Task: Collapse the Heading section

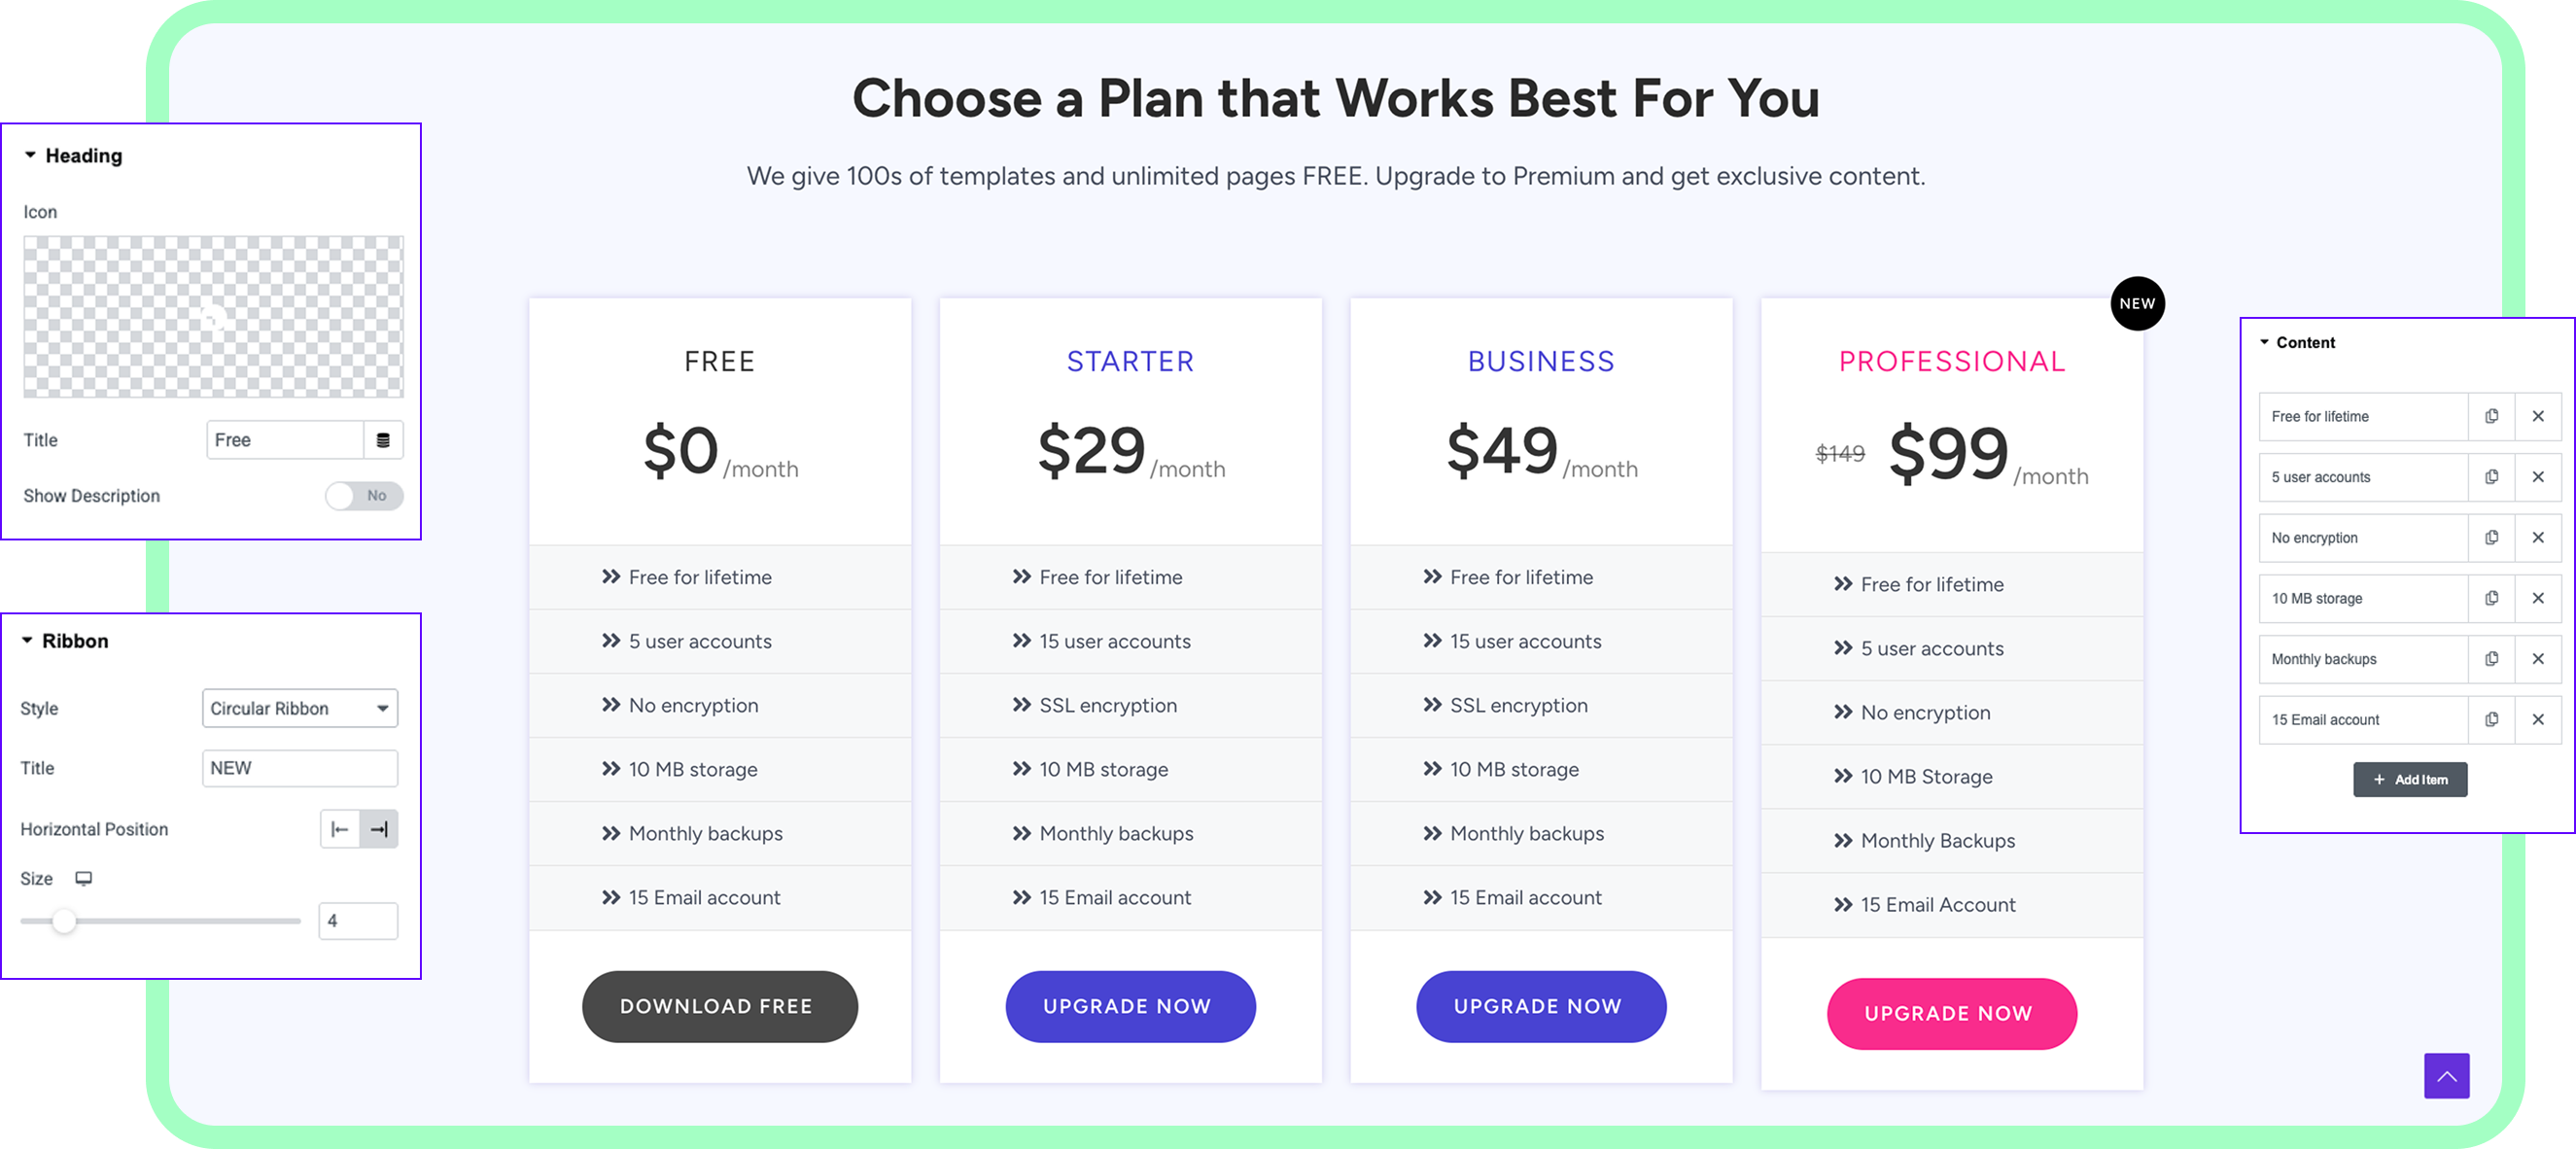Action: (31, 155)
